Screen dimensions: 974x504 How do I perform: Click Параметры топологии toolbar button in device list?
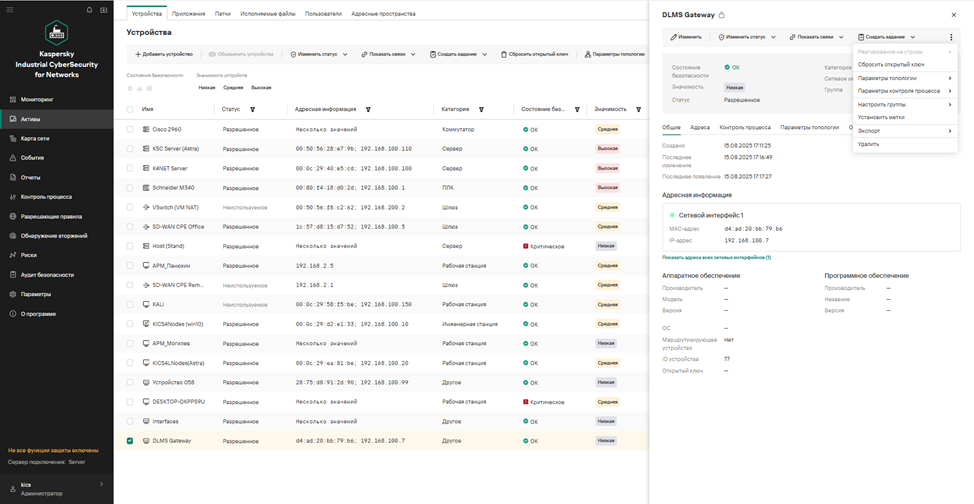[614, 55]
